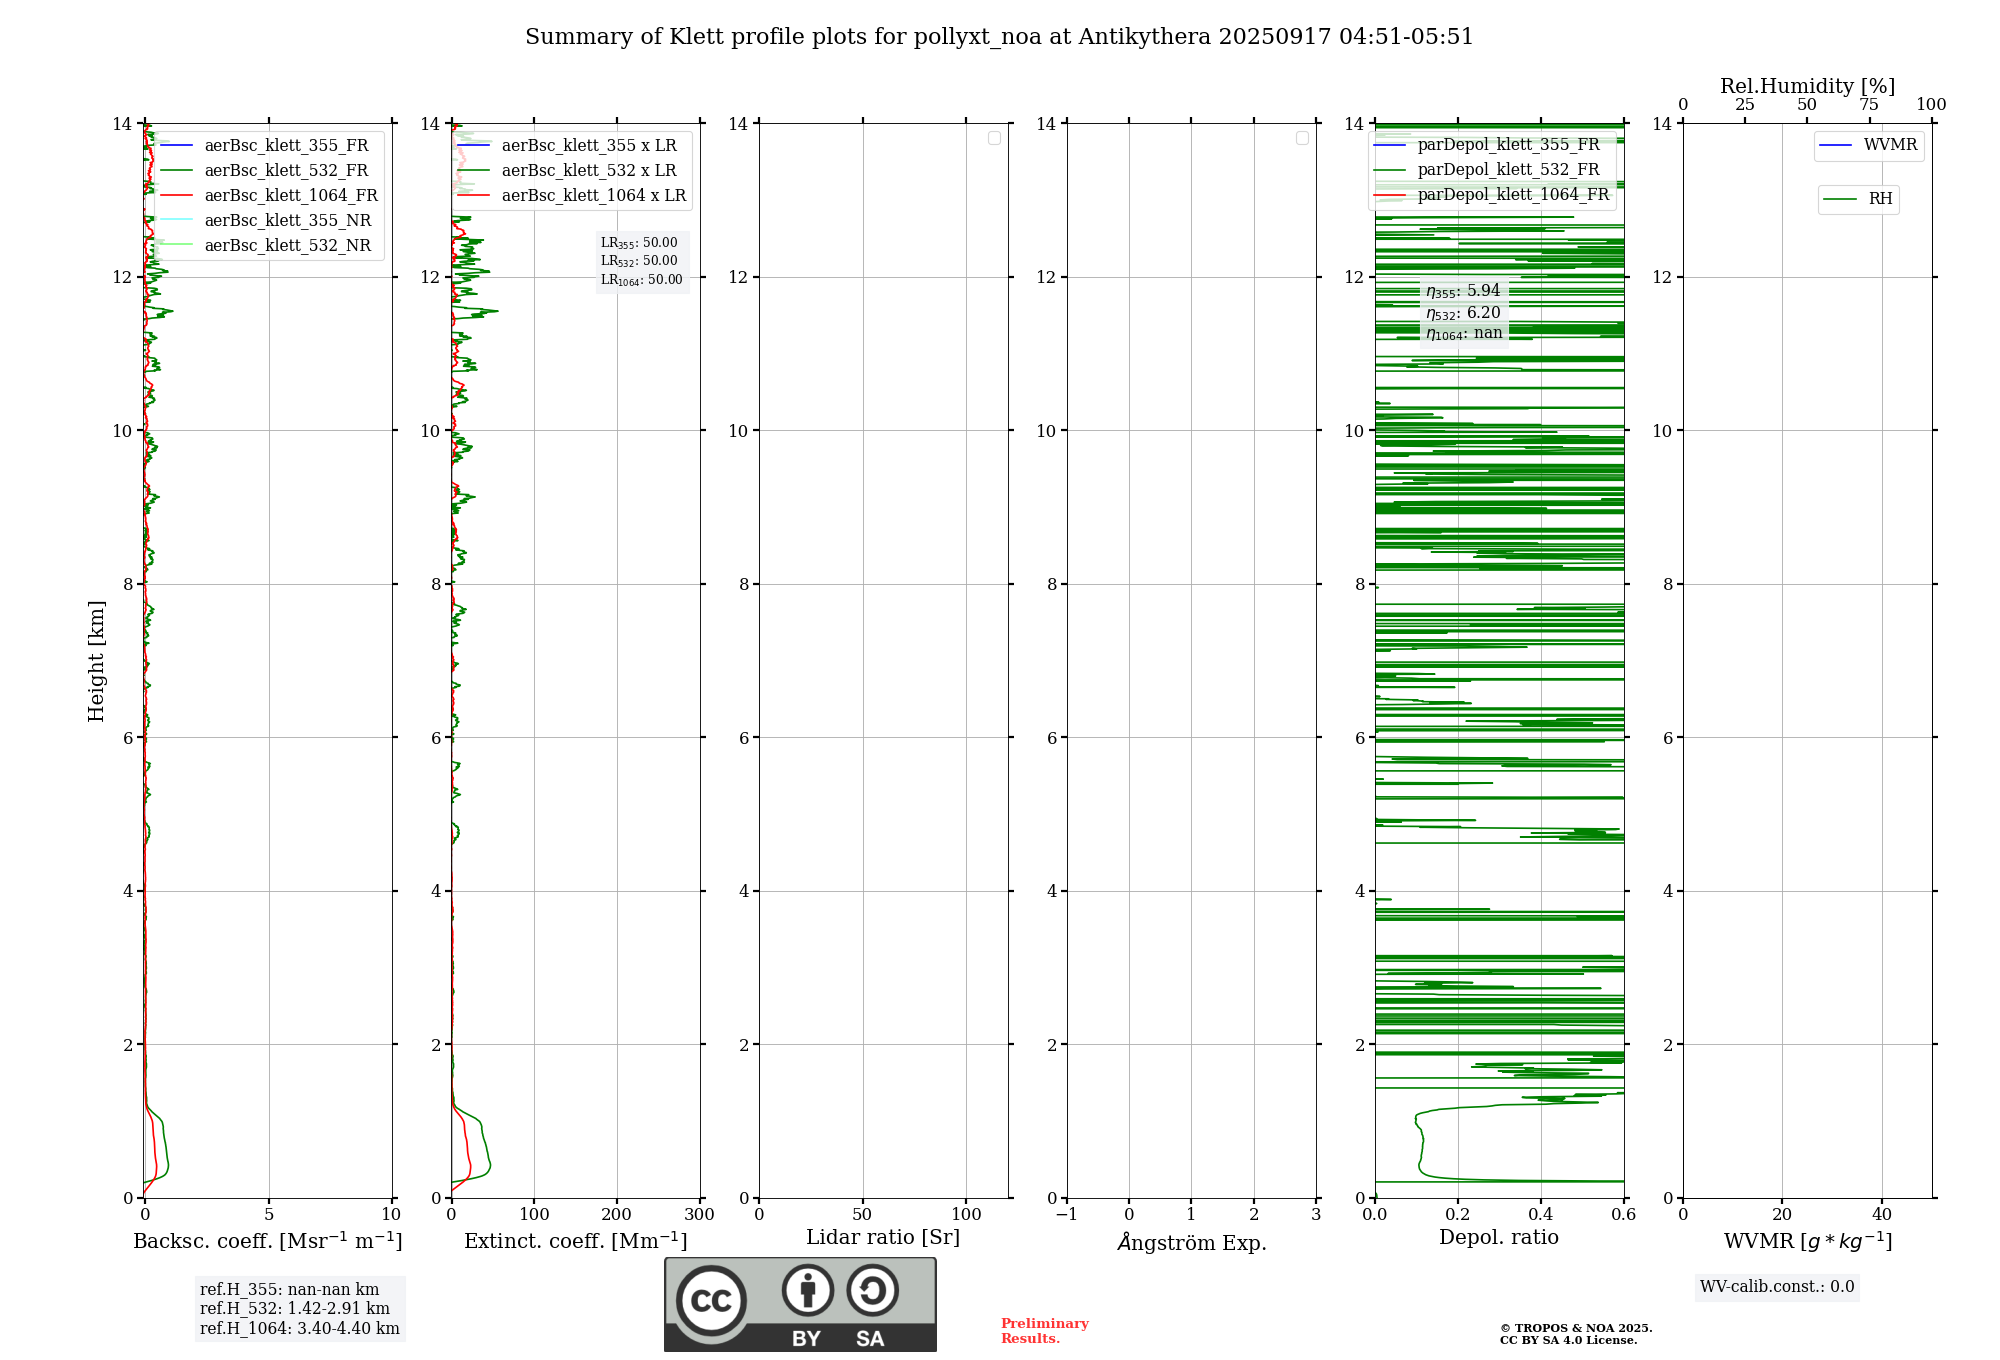Image resolution: width=2000 pixels, height=1360 pixels.
Task: Click the Lidar ratio [Sr] axis label
Action: tap(883, 1238)
